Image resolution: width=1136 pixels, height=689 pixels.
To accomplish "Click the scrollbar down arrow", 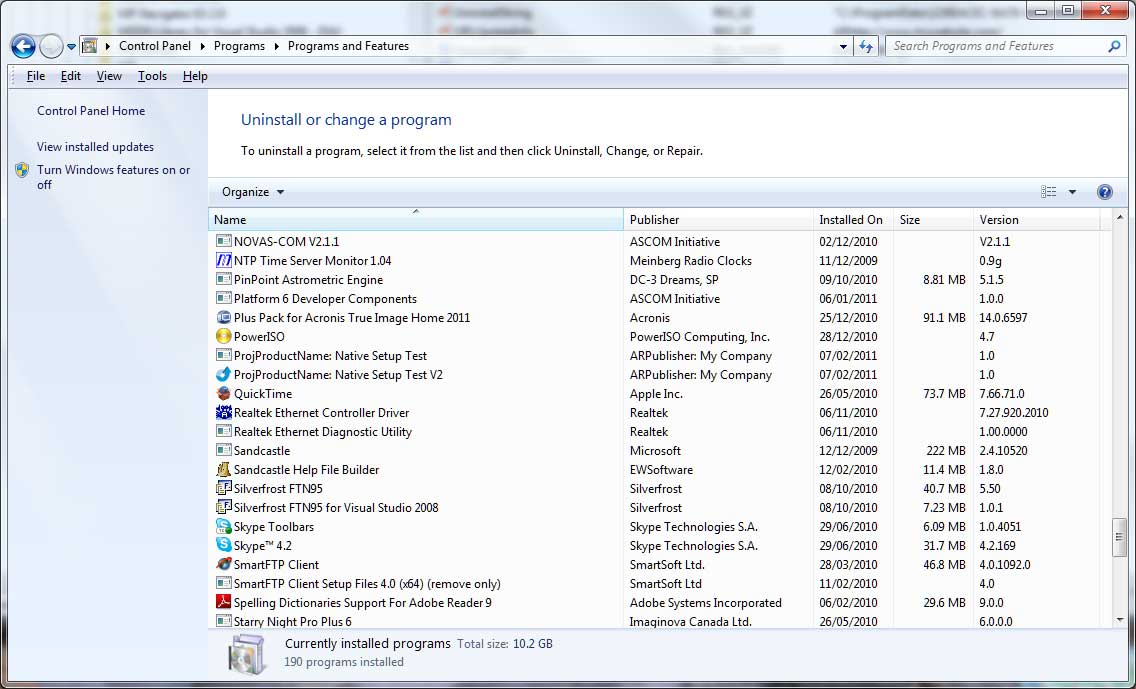I will point(1120,620).
